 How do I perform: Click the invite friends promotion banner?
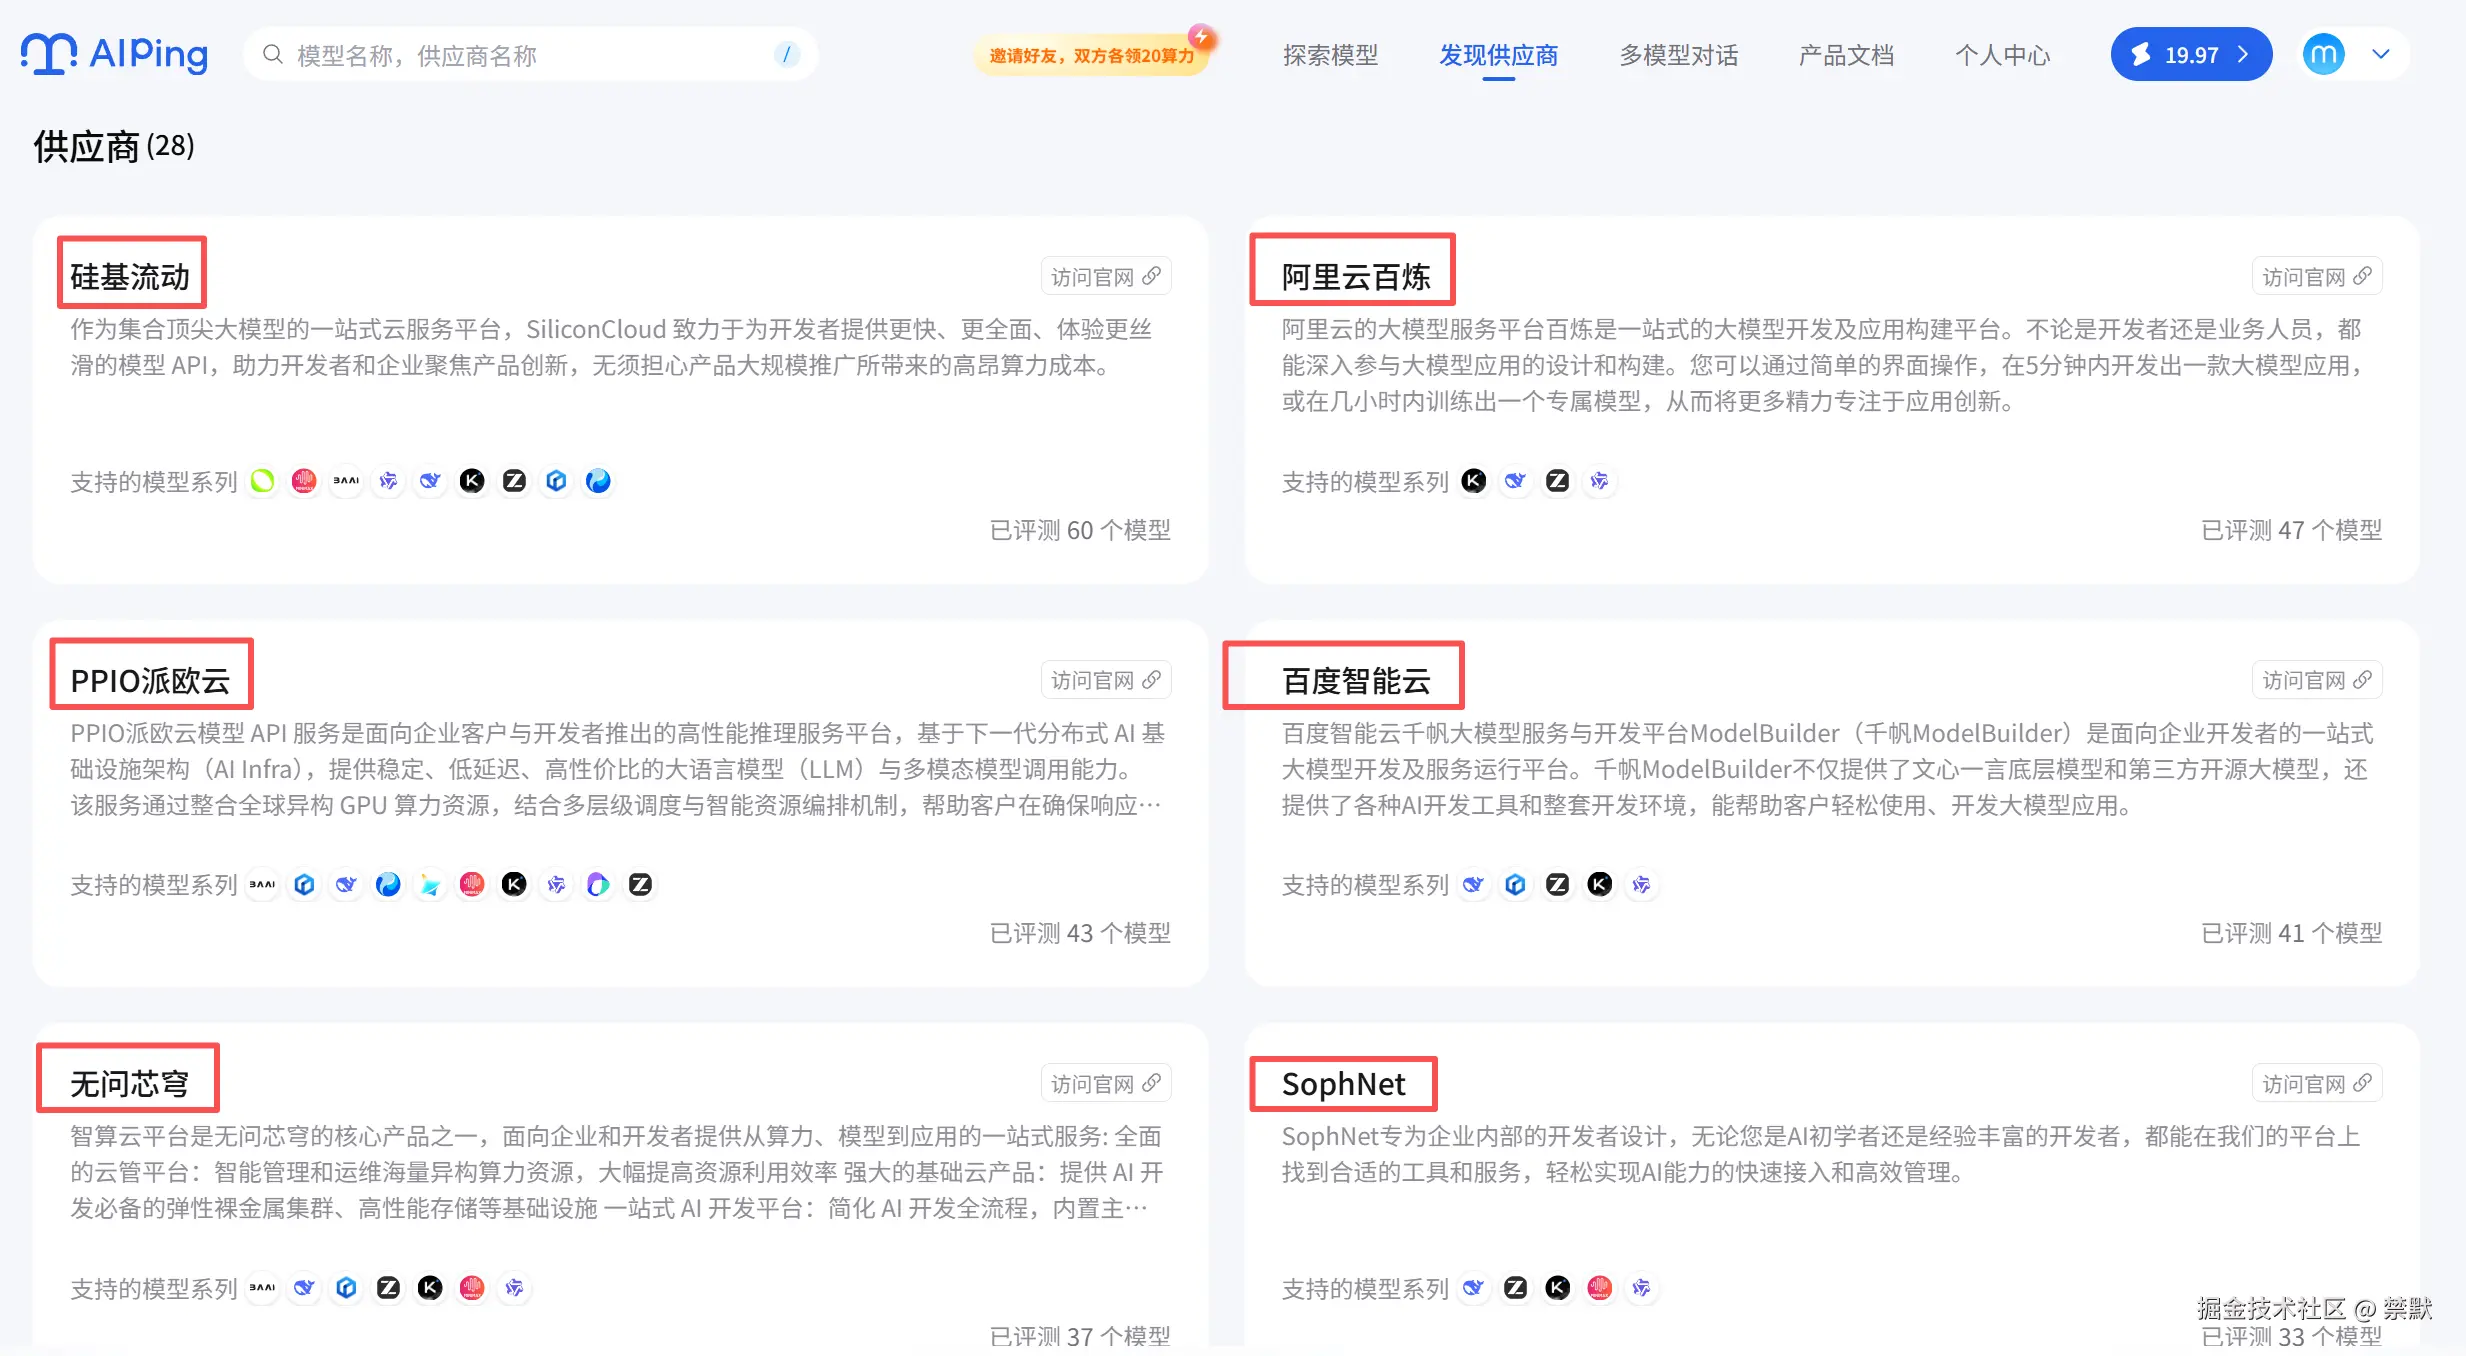pyautogui.click(x=1091, y=55)
